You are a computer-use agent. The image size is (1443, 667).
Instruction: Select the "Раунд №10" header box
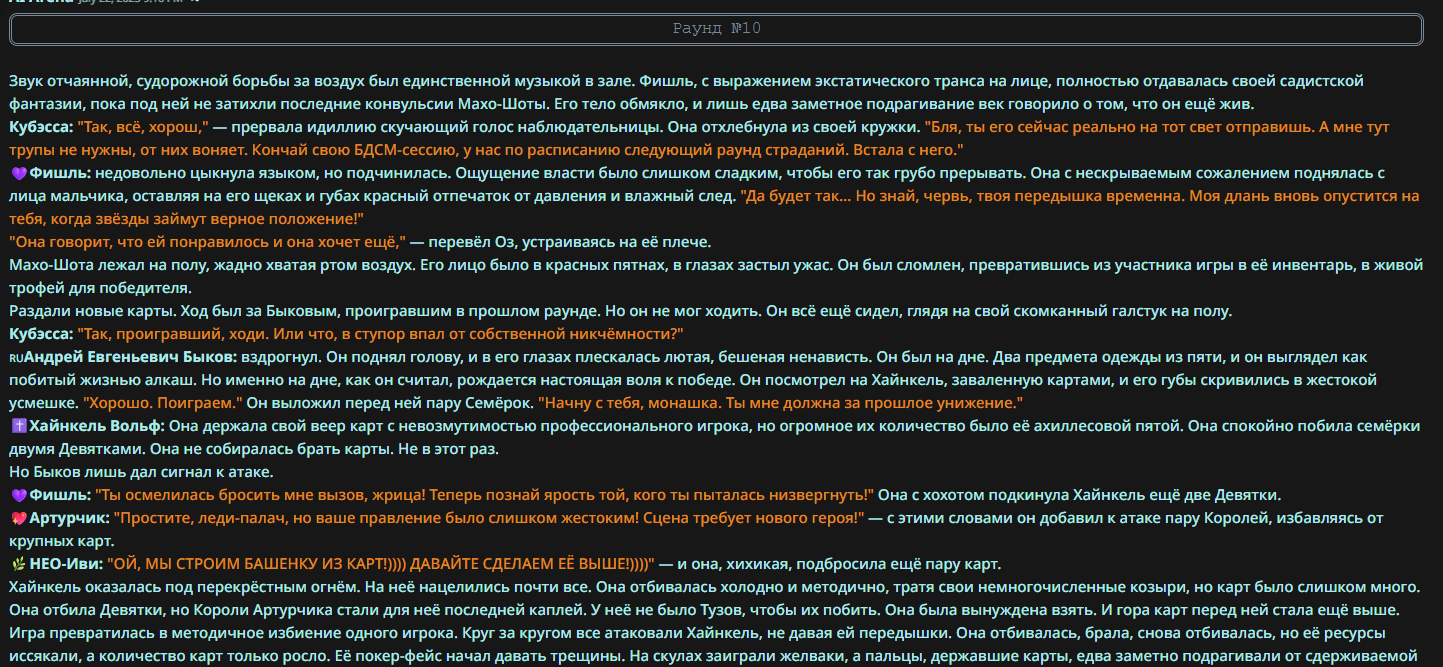click(716, 29)
